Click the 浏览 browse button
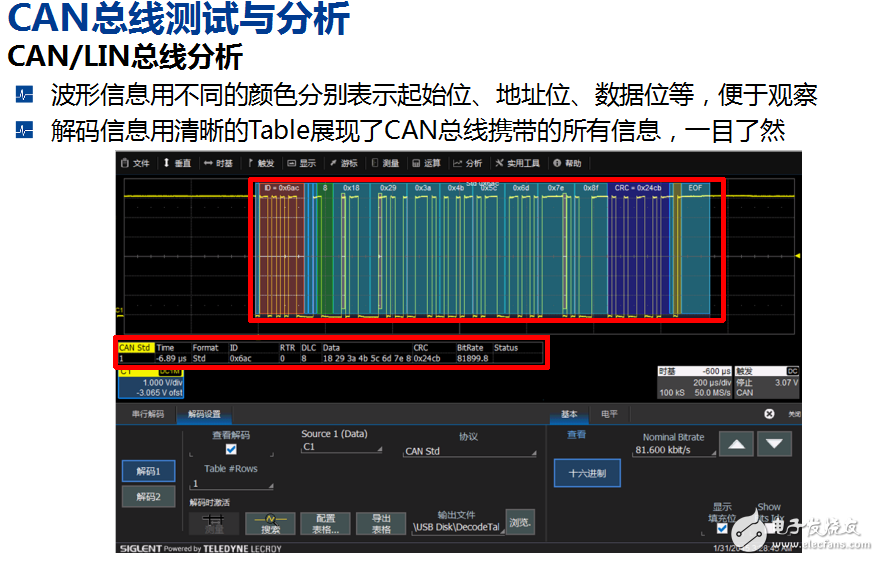Screen dimensions: 879x561 (520, 522)
